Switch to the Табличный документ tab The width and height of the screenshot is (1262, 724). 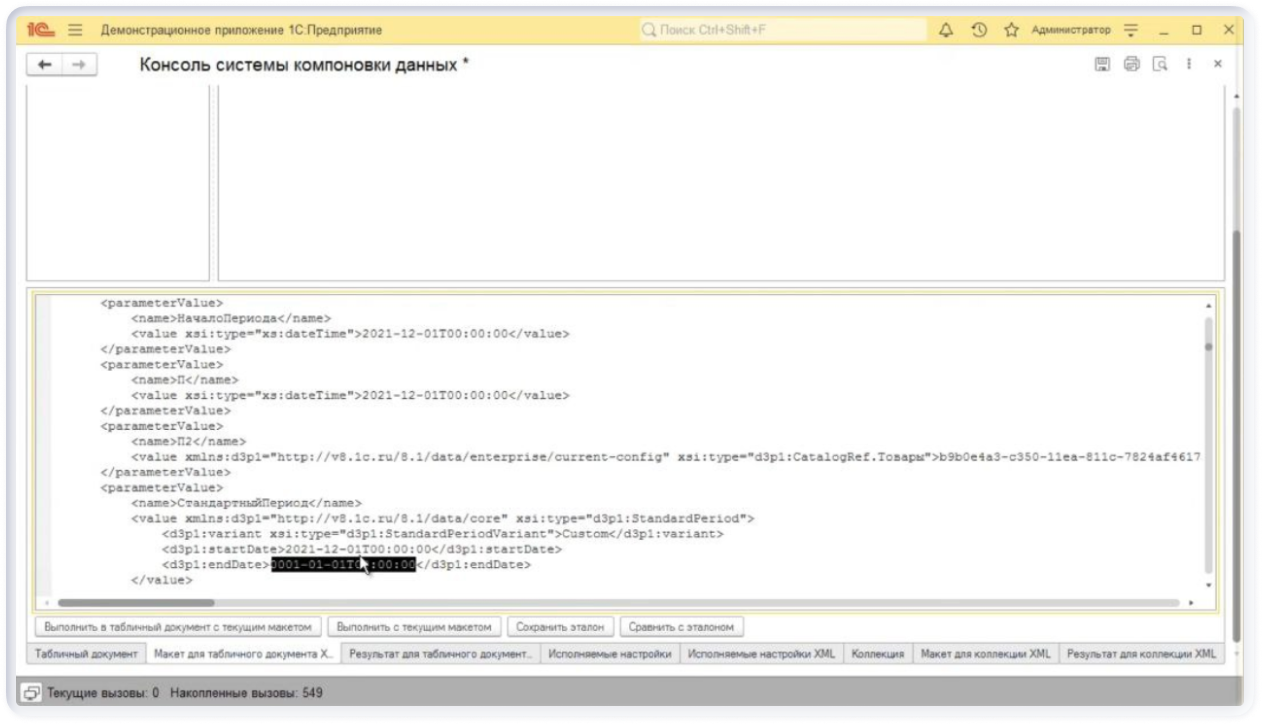[86, 654]
